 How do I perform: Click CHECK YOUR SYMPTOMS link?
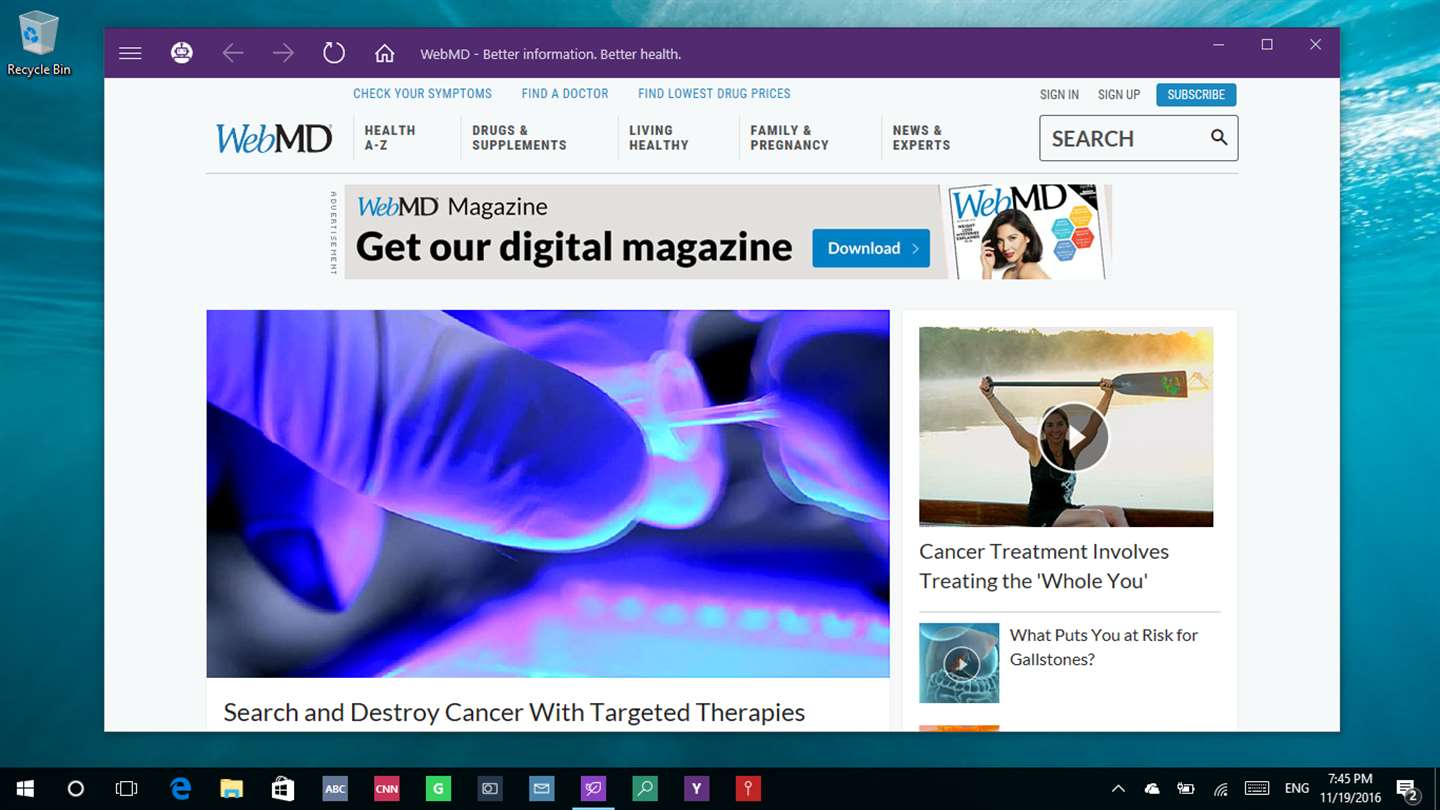tap(422, 93)
